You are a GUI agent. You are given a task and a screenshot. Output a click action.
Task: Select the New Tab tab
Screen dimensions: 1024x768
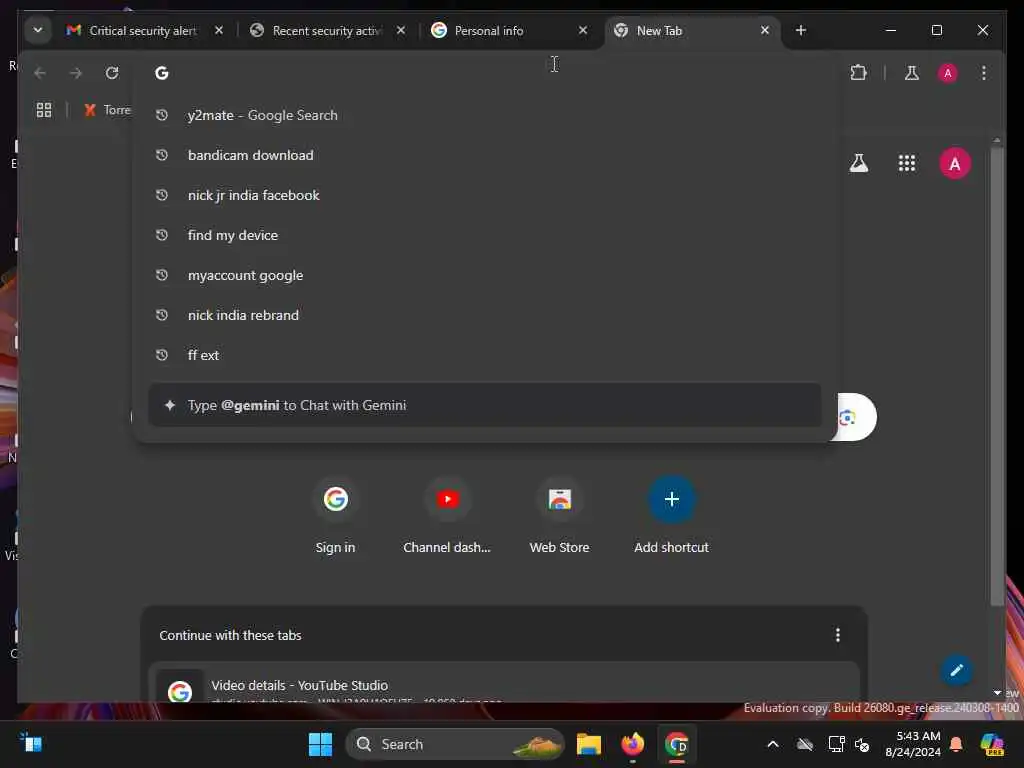tap(692, 30)
